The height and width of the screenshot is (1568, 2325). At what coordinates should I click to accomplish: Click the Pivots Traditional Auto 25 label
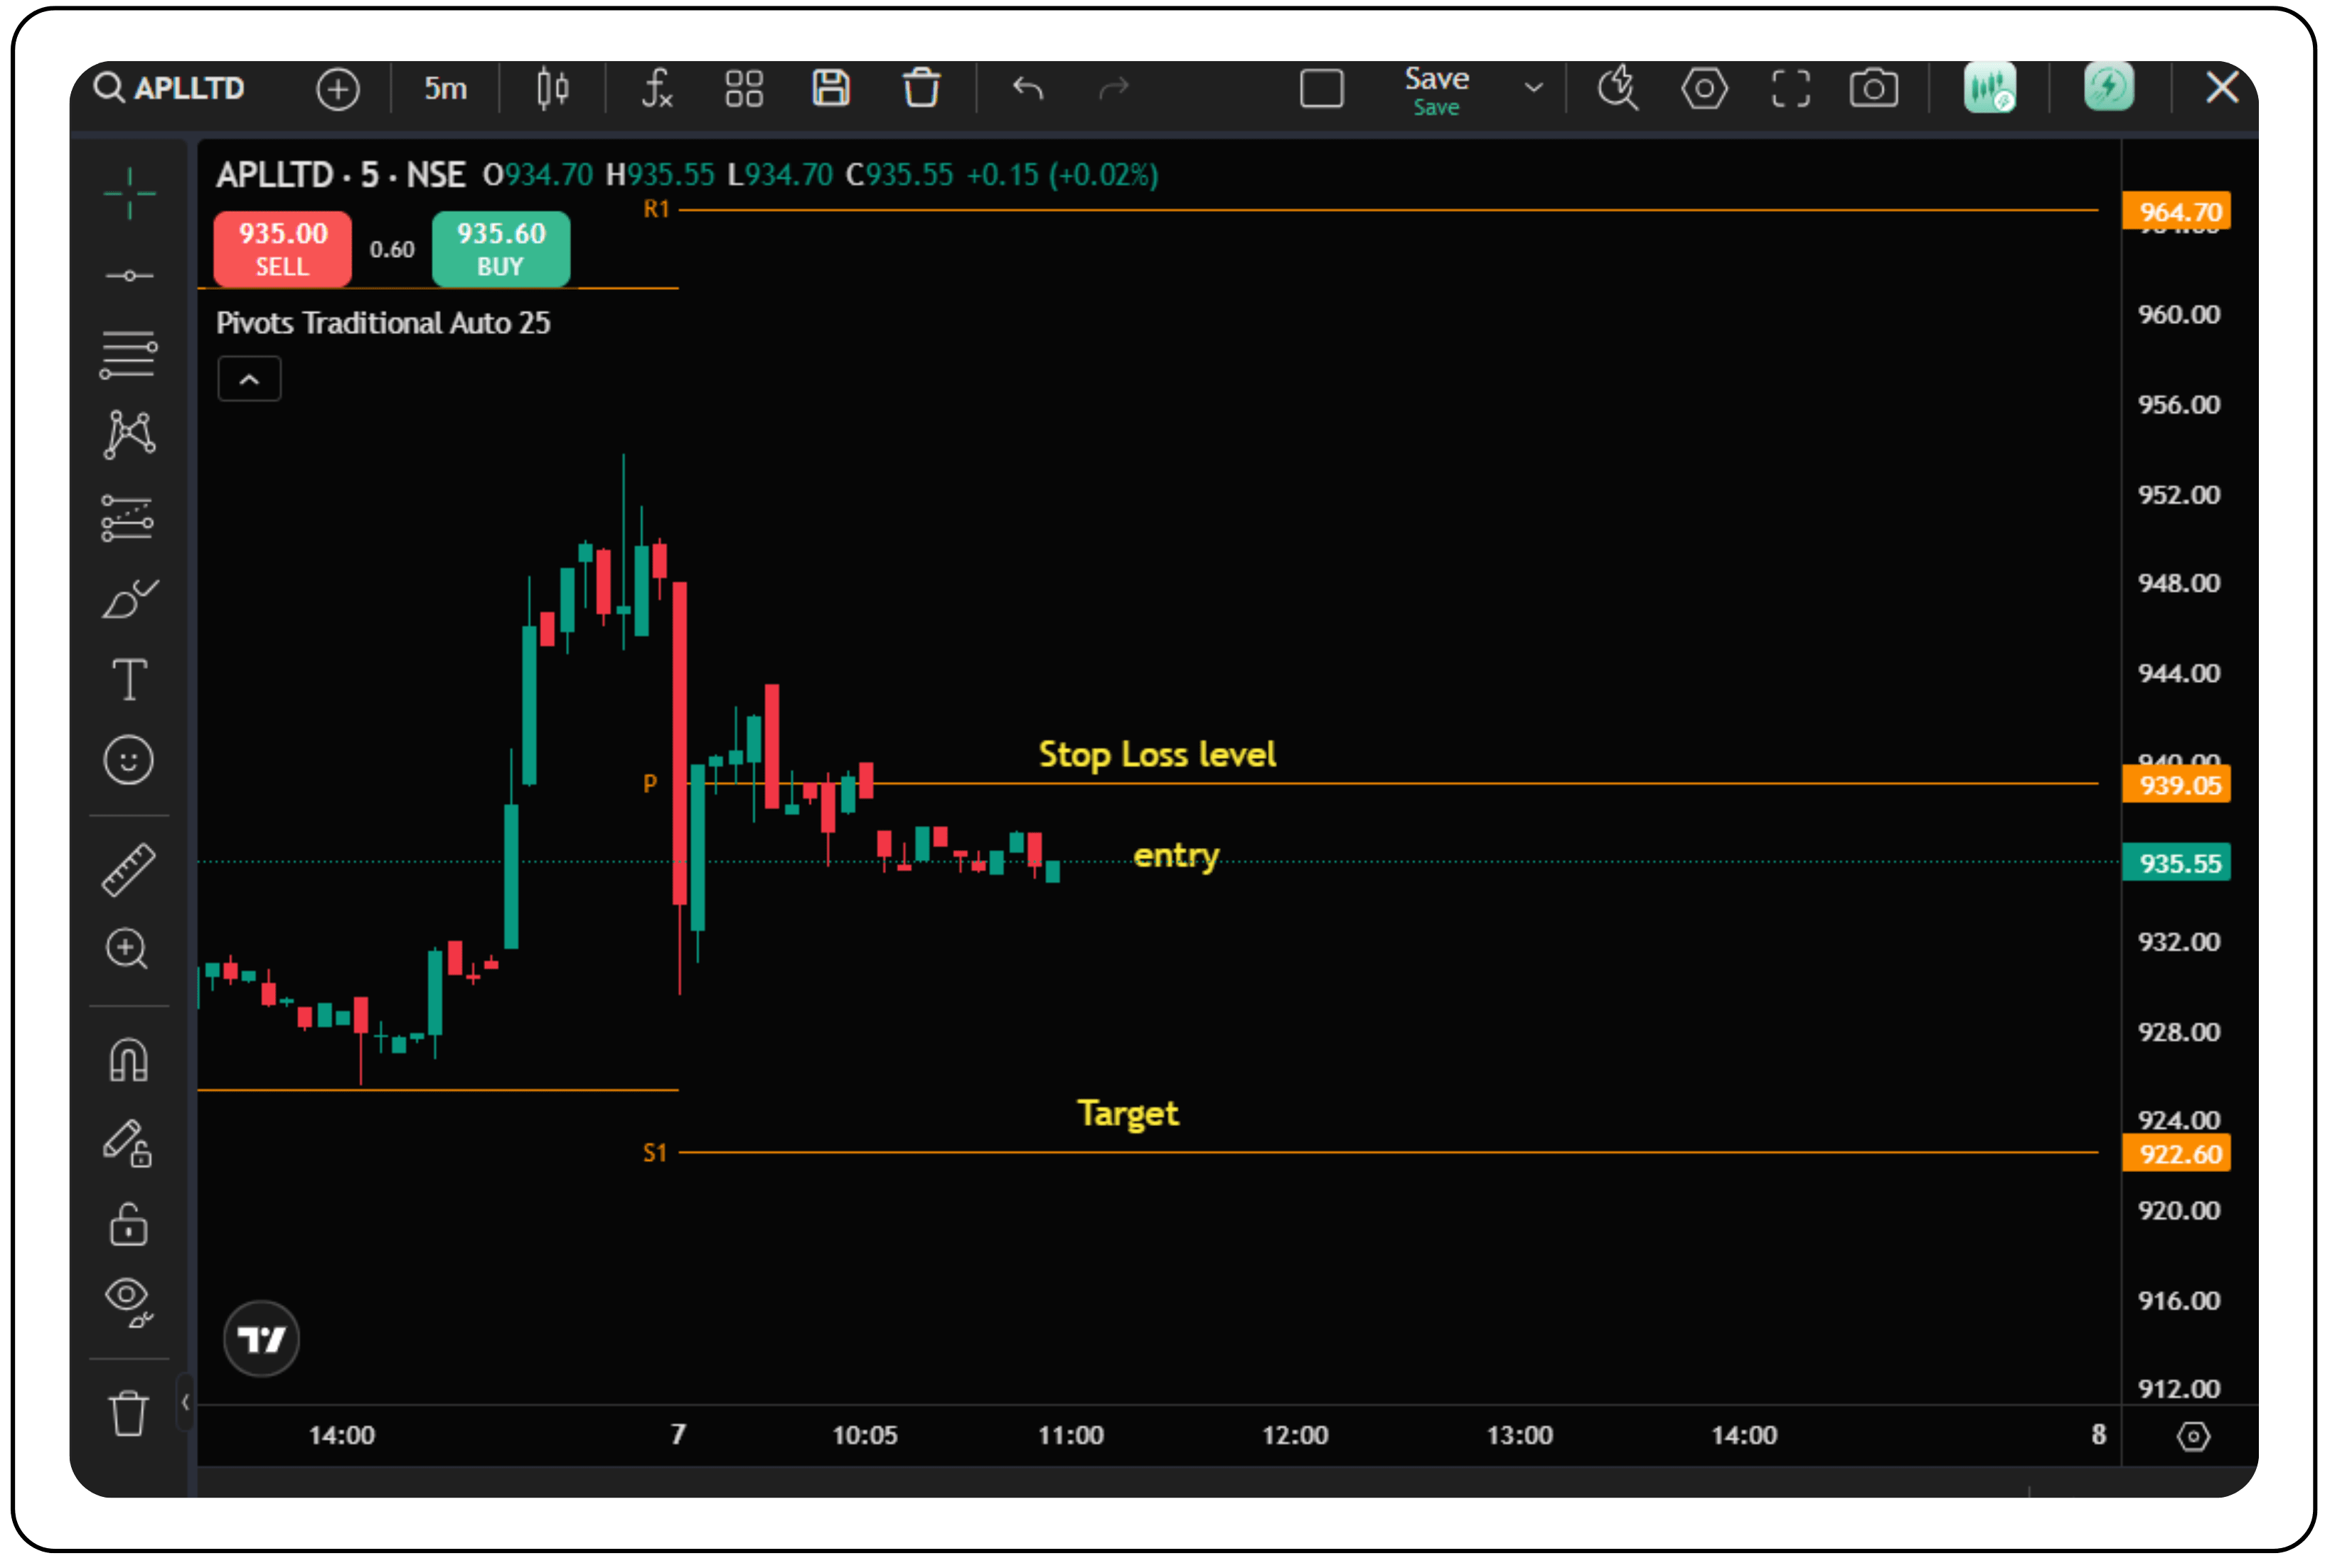click(383, 323)
